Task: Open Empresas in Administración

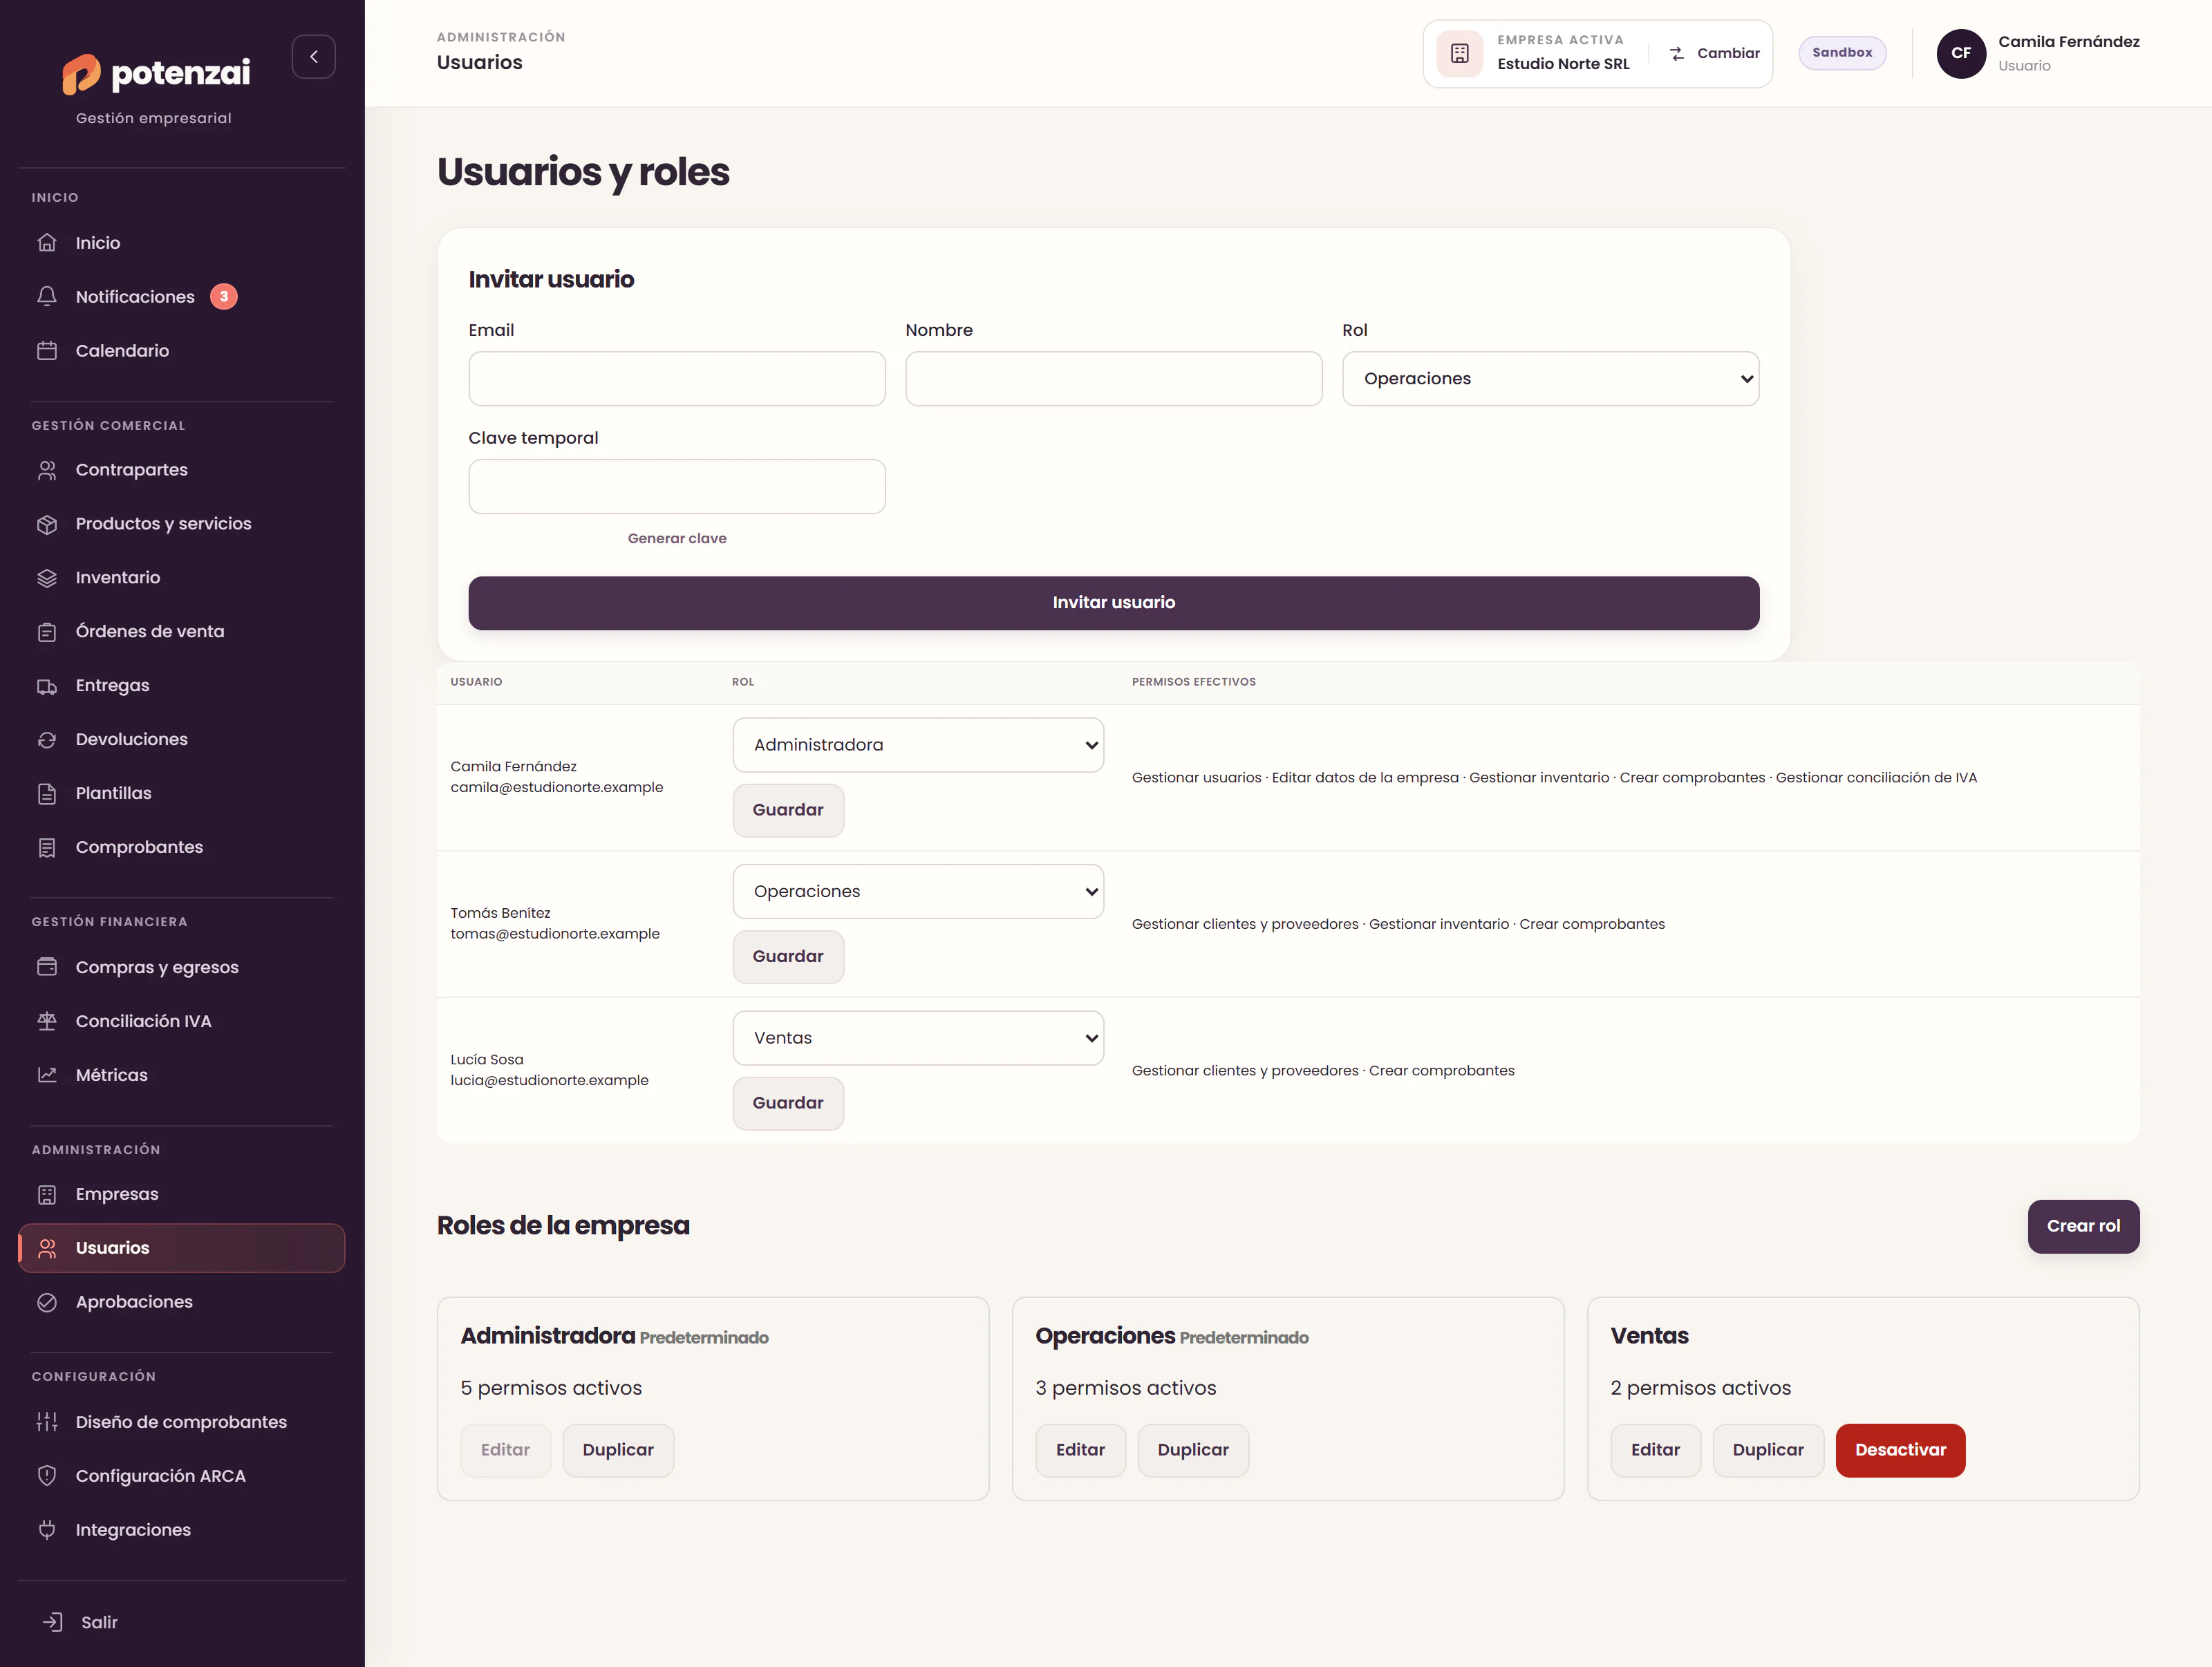Action: click(182, 1194)
